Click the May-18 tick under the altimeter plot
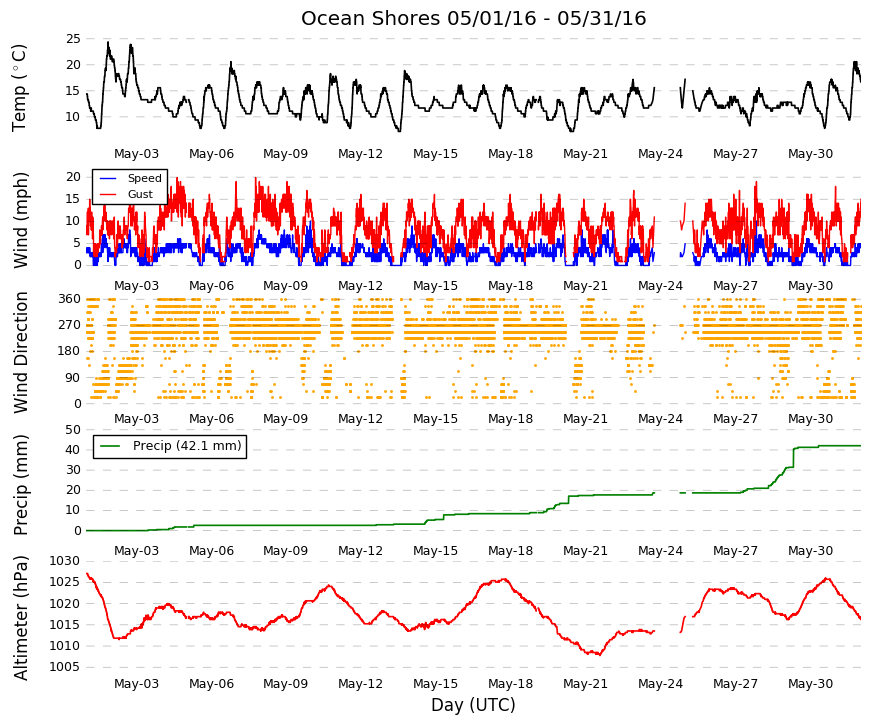 click(x=510, y=684)
